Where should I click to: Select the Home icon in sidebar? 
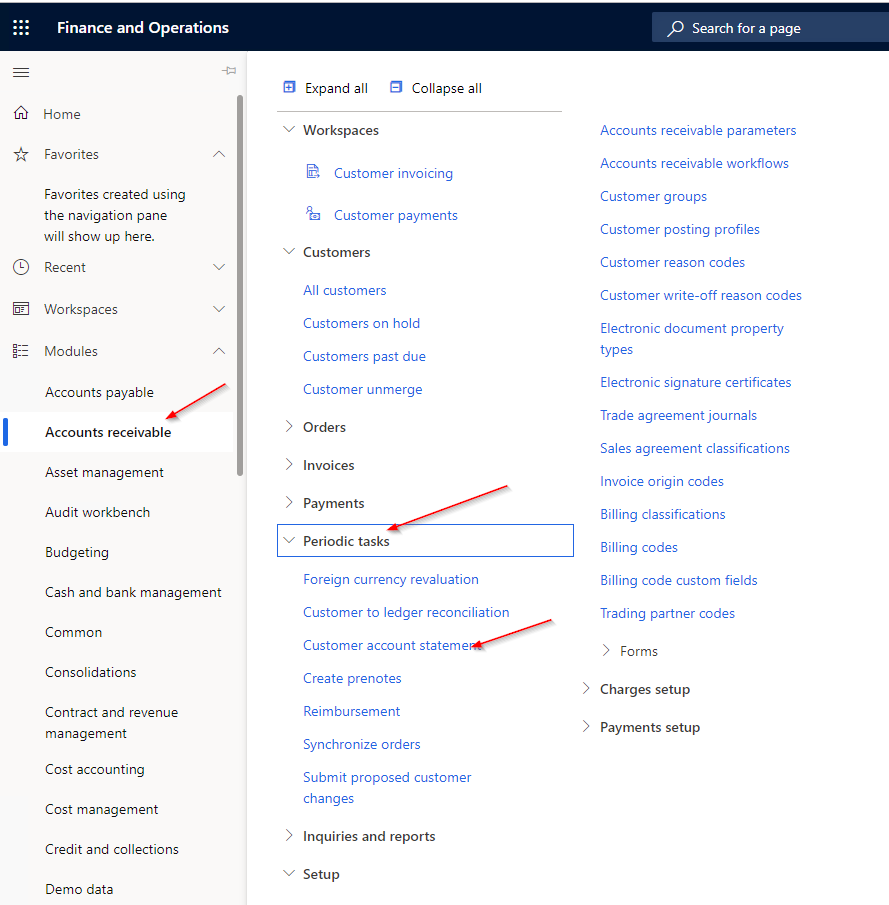pos(22,113)
